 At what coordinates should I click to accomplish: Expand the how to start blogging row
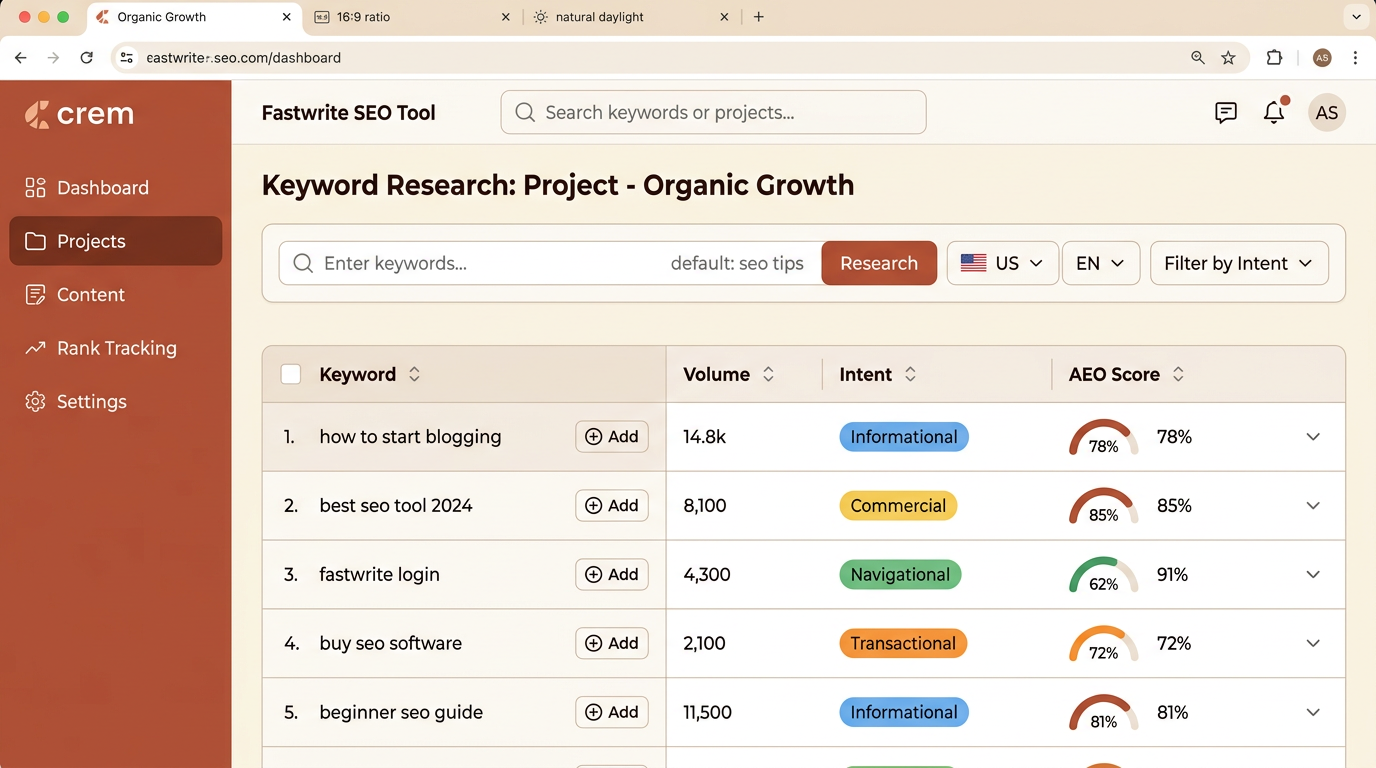pos(1313,437)
